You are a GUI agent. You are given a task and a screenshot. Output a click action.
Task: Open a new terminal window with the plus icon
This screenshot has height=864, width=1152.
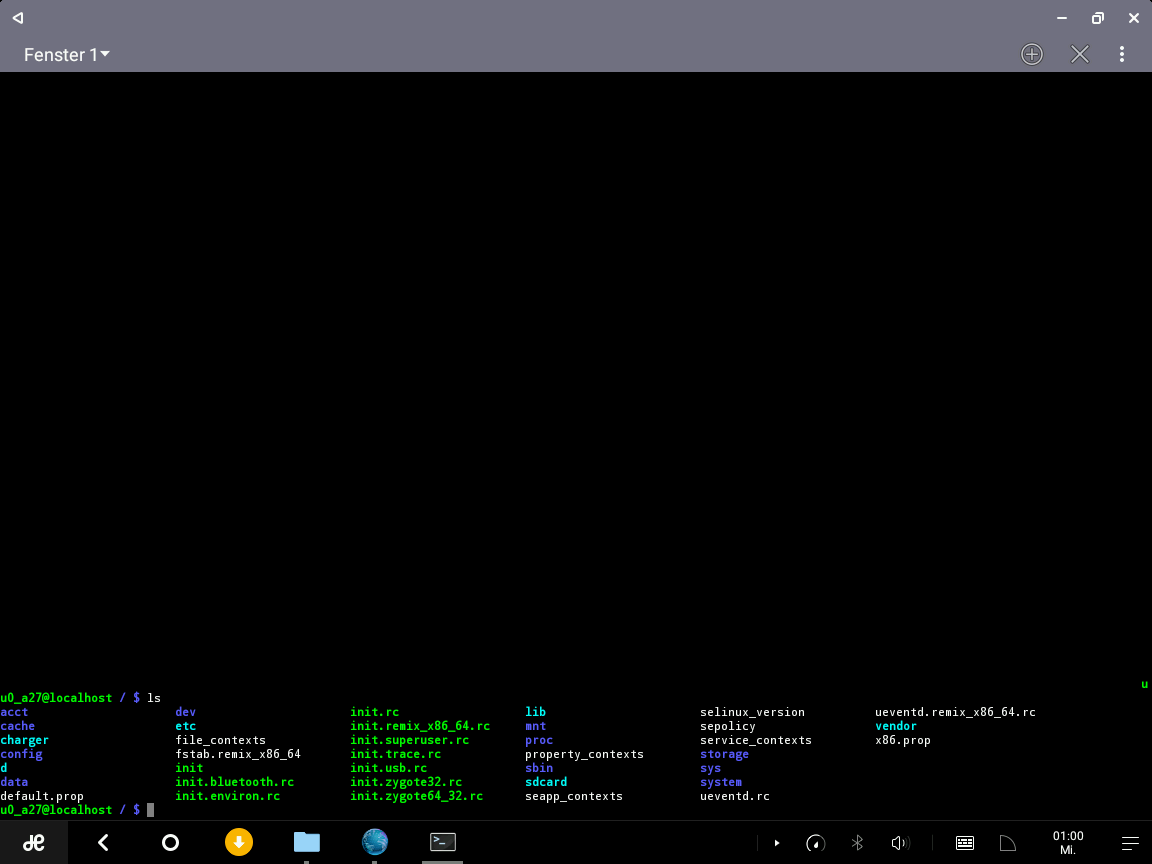click(x=1031, y=54)
